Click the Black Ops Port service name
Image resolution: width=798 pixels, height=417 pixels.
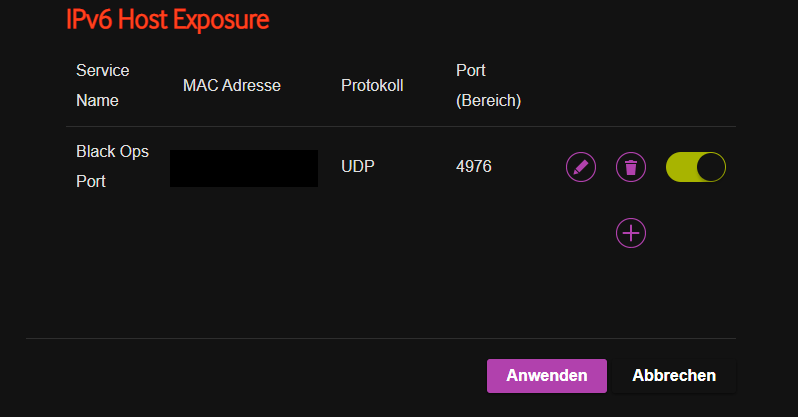pos(112,166)
